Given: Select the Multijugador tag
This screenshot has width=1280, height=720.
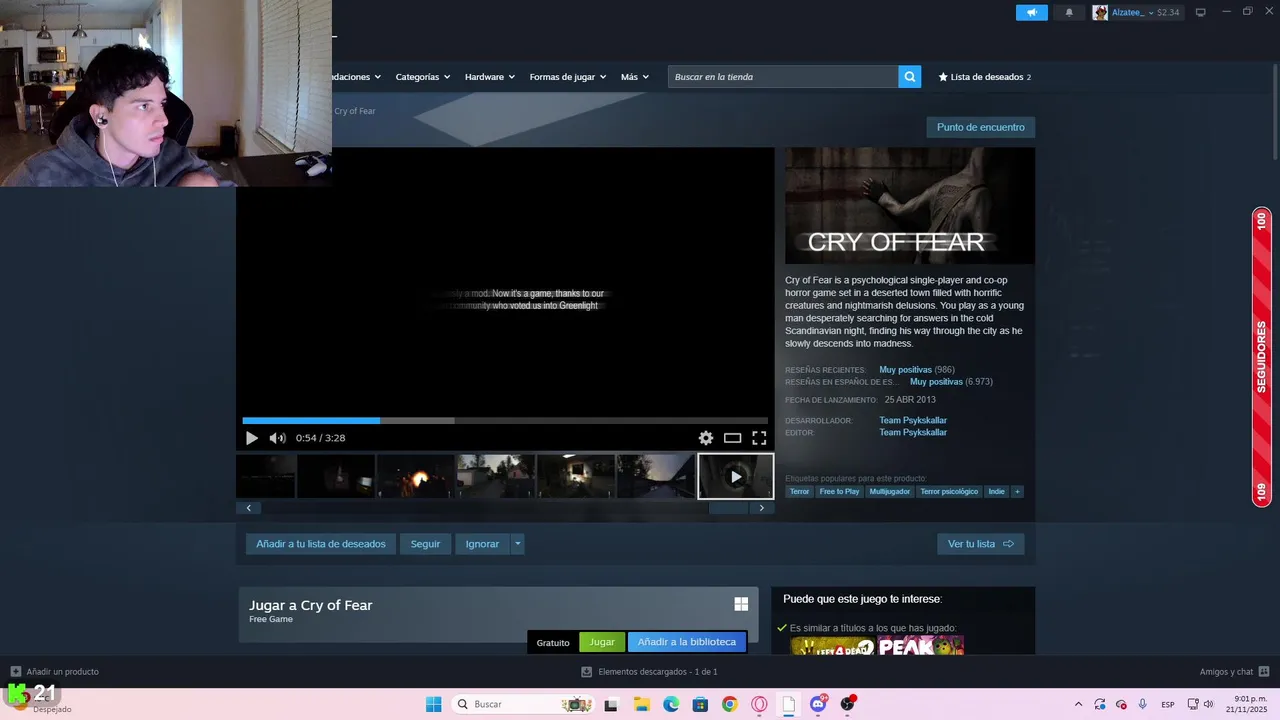Looking at the screenshot, I should tap(890, 492).
